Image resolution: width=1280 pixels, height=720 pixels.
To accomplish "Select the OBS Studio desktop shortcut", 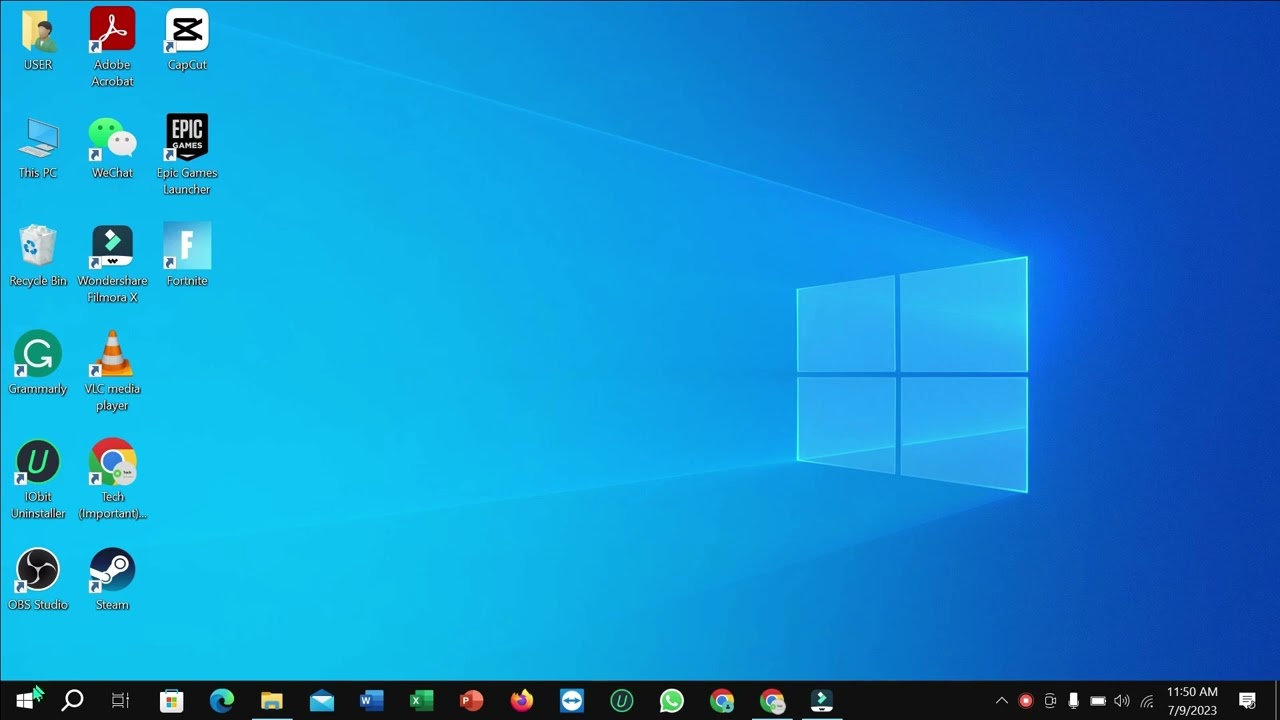I will pyautogui.click(x=38, y=580).
